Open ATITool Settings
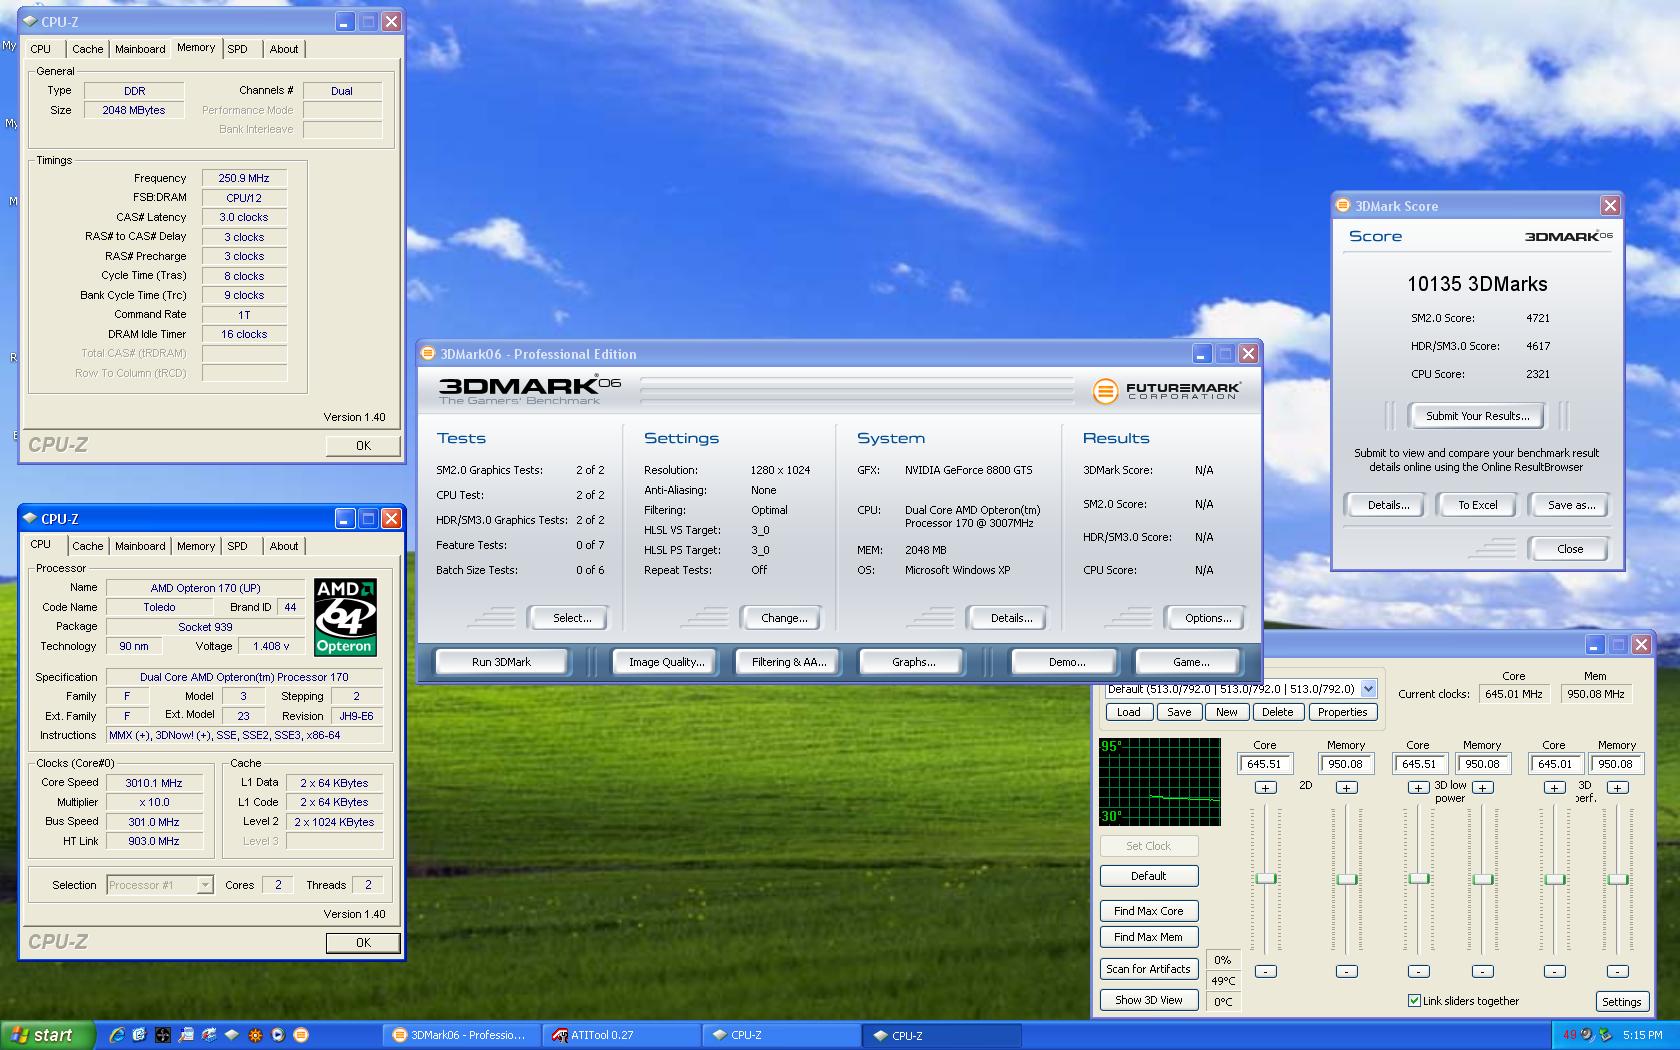 tap(1621, 1002)
